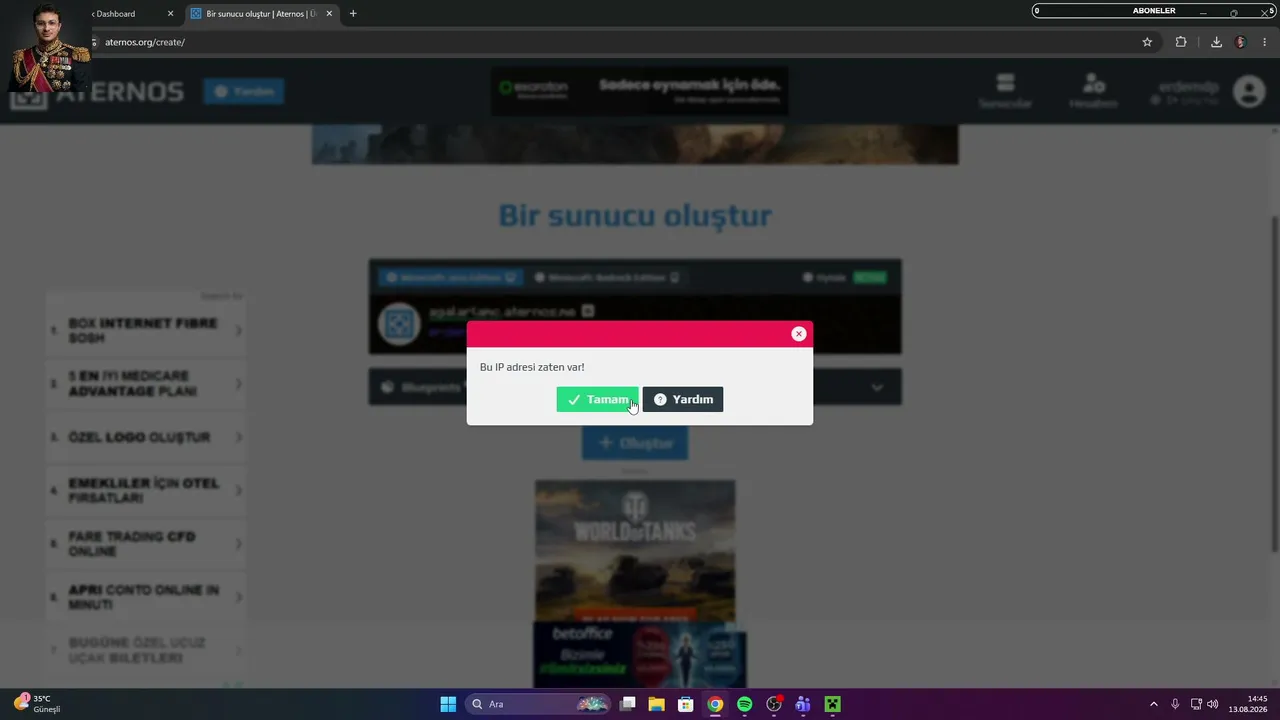Open File Explorer from the taskbar
Viewport: 1280px width, 720px height.
[x=657, y=704]
